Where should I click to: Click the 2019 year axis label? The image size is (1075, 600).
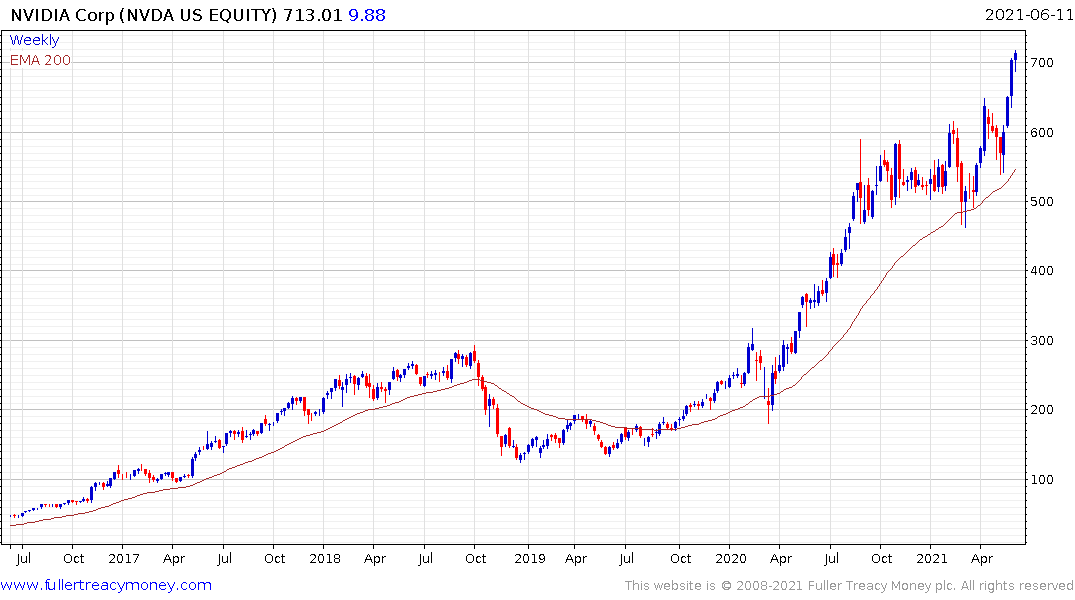(529, 558)
